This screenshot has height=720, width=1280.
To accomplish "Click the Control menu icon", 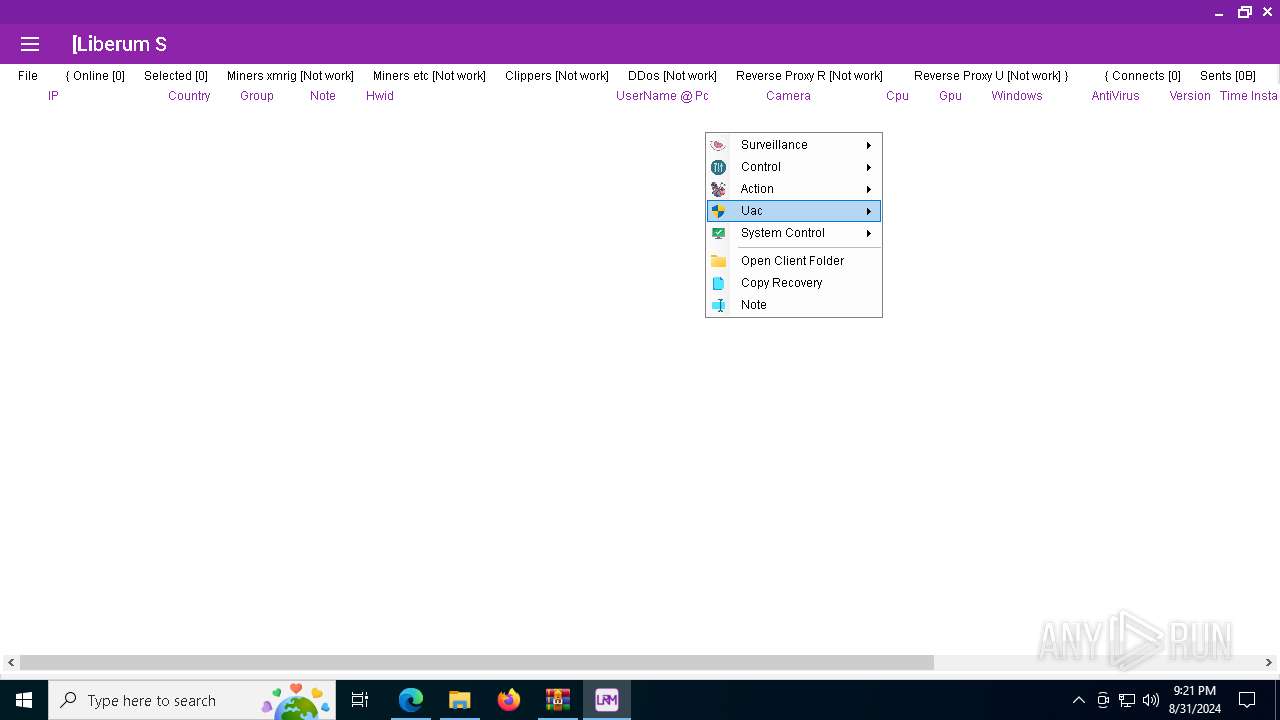I will pos(718,167).
